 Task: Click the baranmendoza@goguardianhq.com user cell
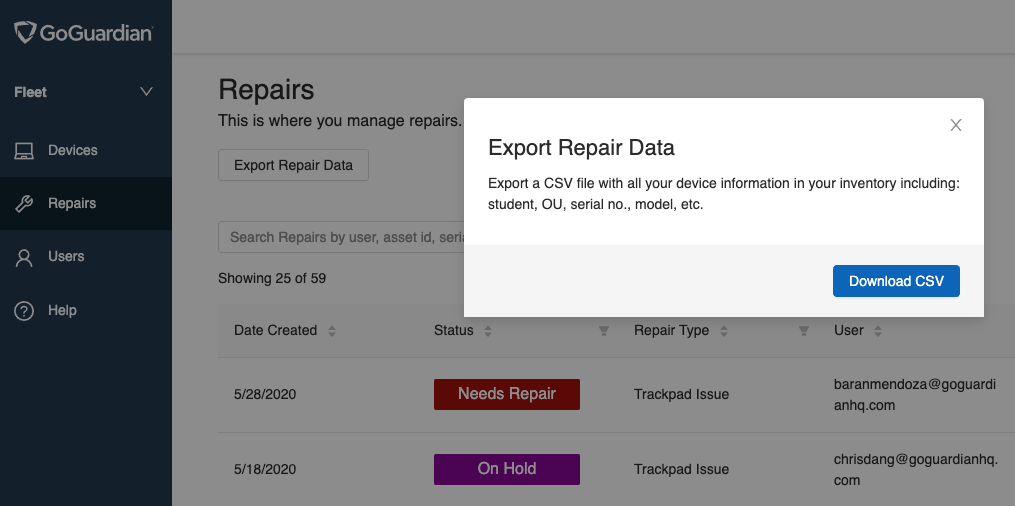pos(915,395)
